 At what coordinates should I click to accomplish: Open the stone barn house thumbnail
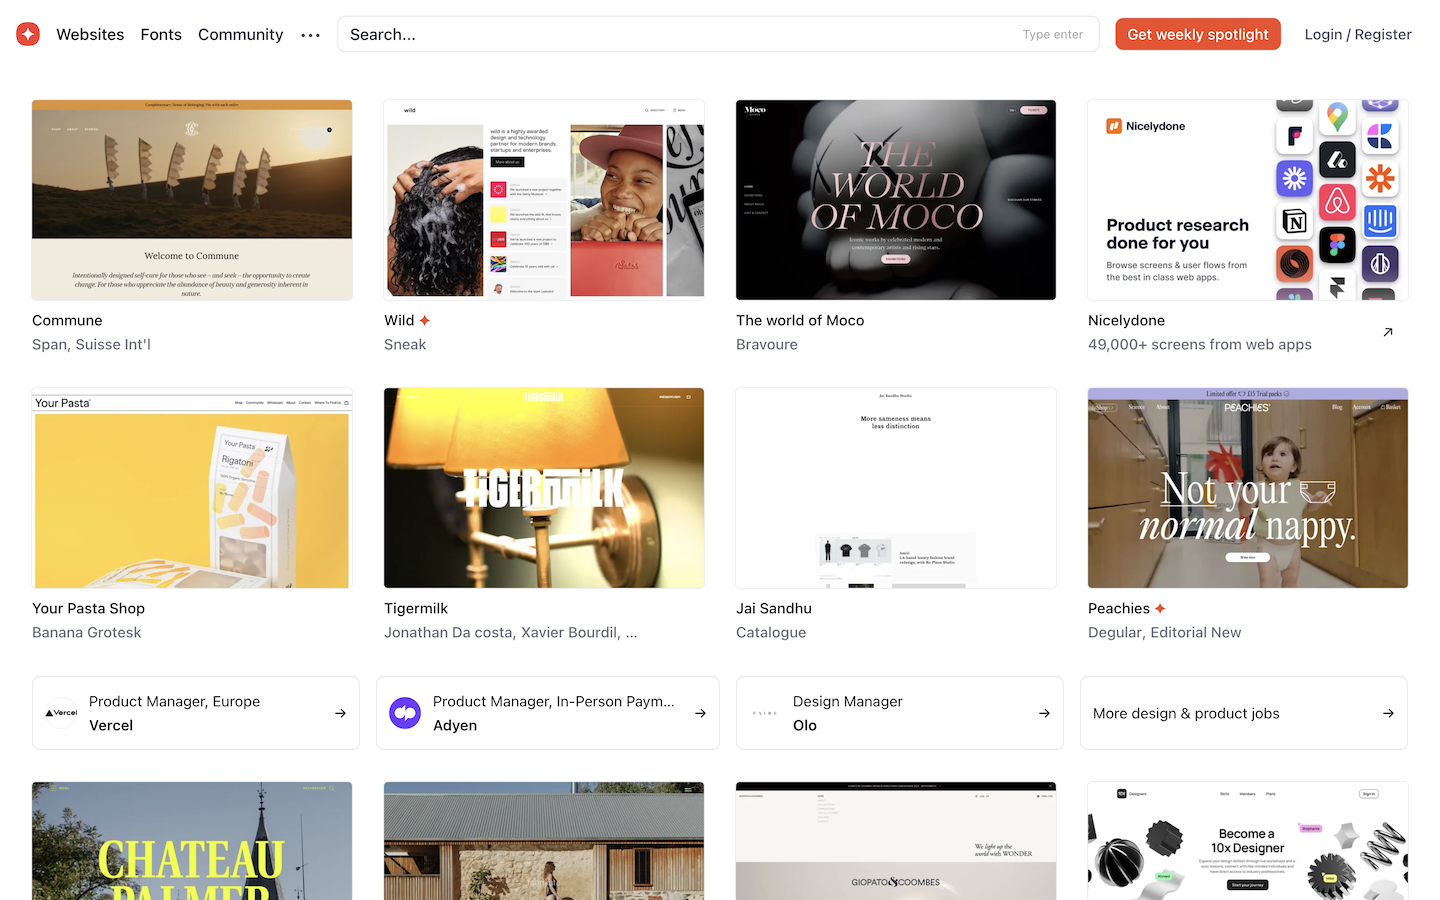544,841
